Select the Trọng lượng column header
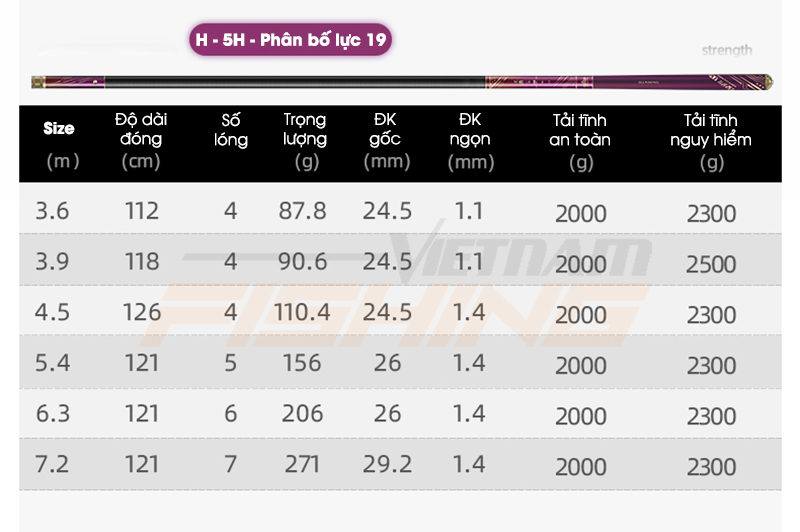The image size is (800, 532). [x=305, y=140]
